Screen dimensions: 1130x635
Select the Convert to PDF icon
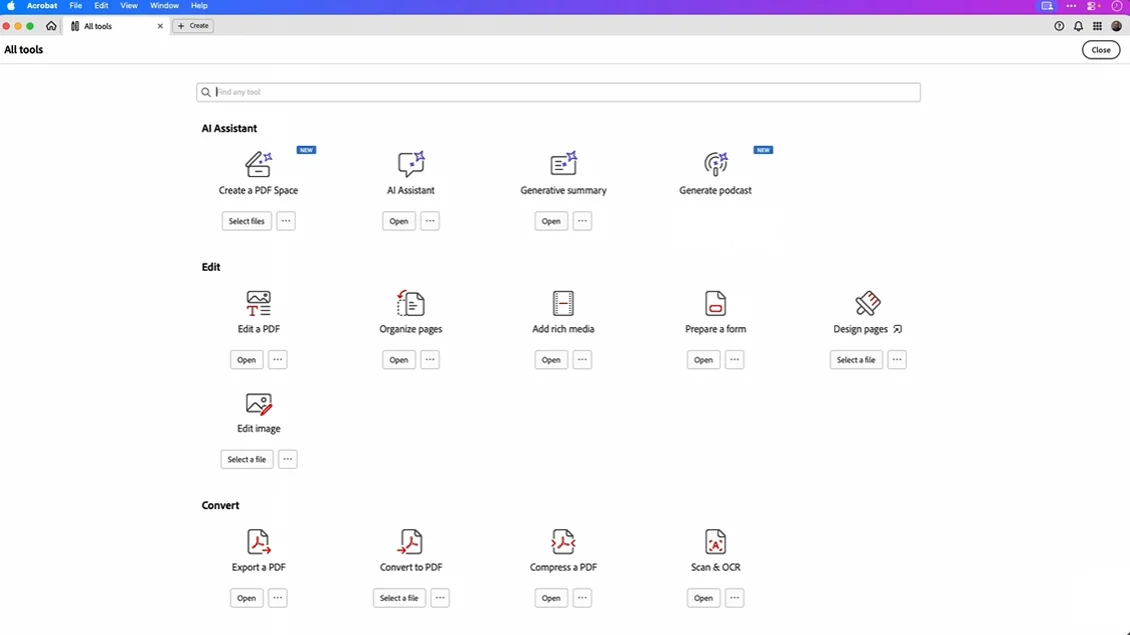pos(411,542)
